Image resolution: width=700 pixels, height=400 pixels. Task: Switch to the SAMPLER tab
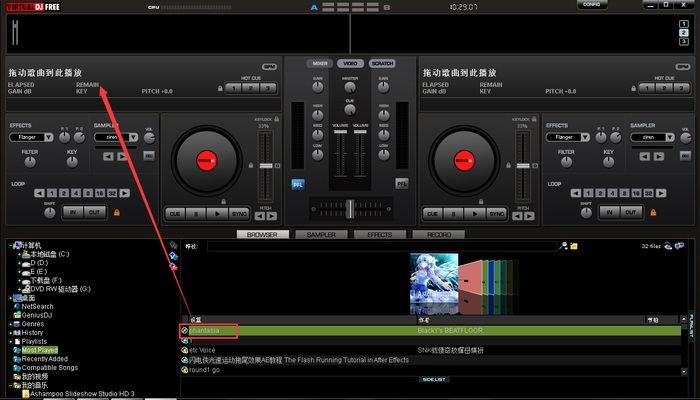click(x=320, y=234)
